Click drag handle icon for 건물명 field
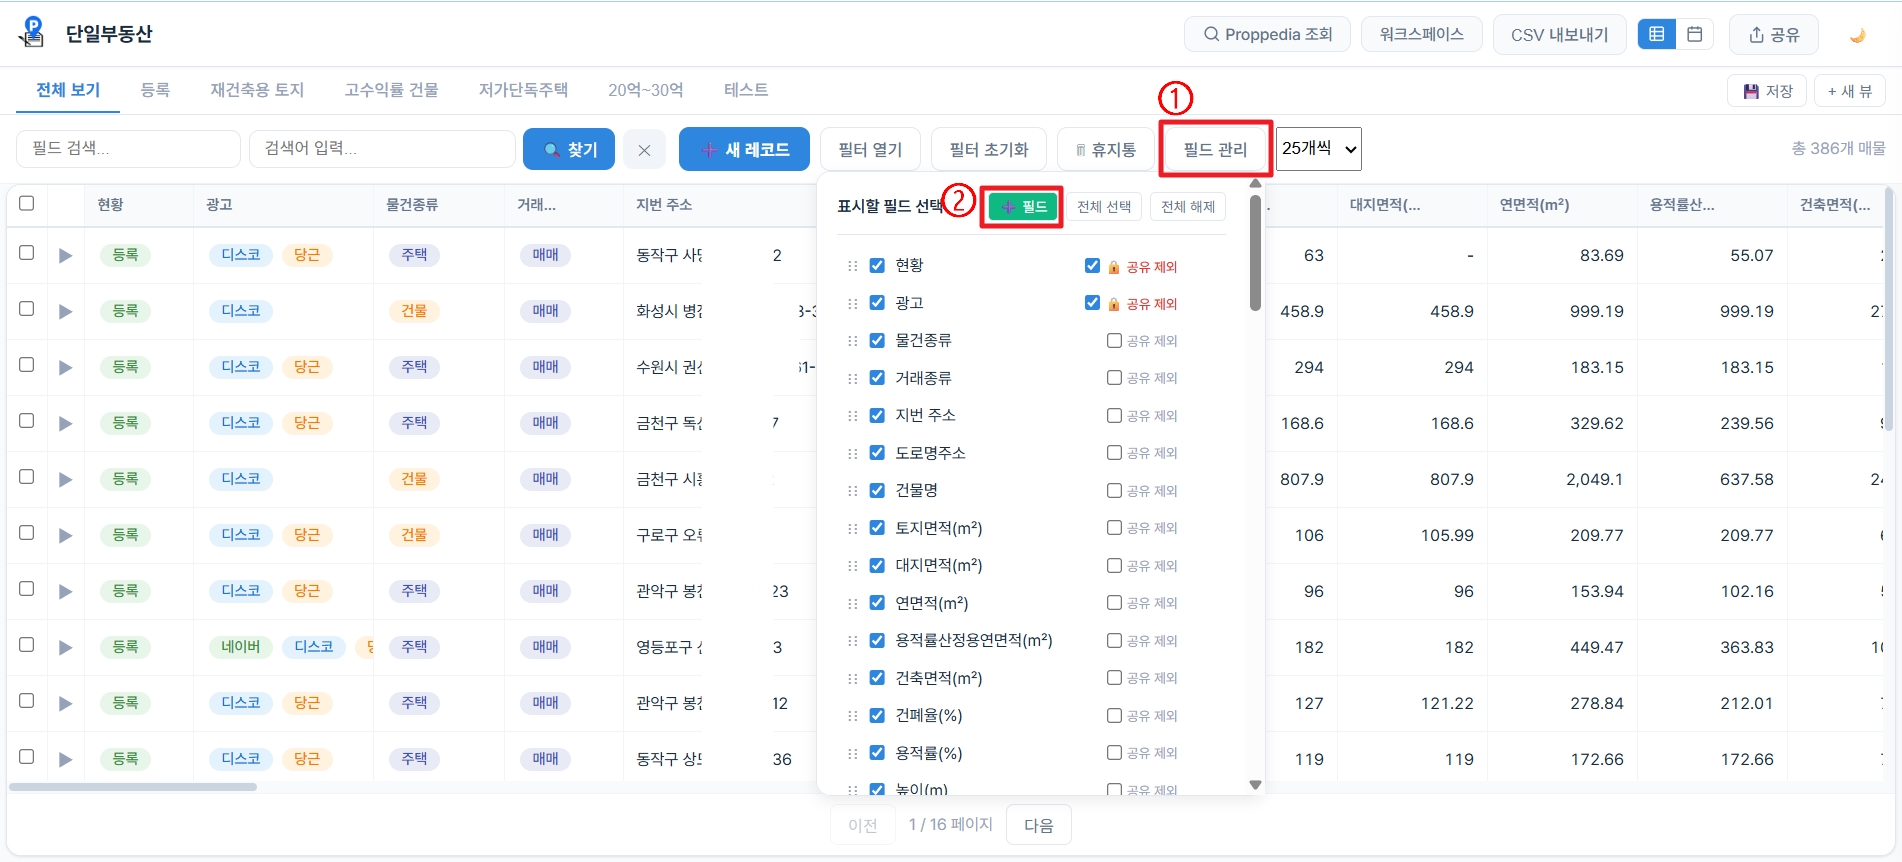The height and width of the screenshot is (862, 1902). coord(853,491)
